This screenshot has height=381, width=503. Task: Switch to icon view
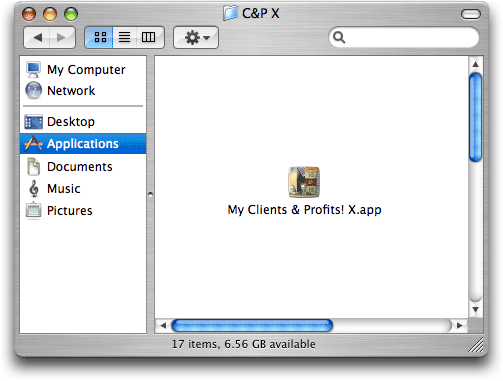click(x=99, y=37)
